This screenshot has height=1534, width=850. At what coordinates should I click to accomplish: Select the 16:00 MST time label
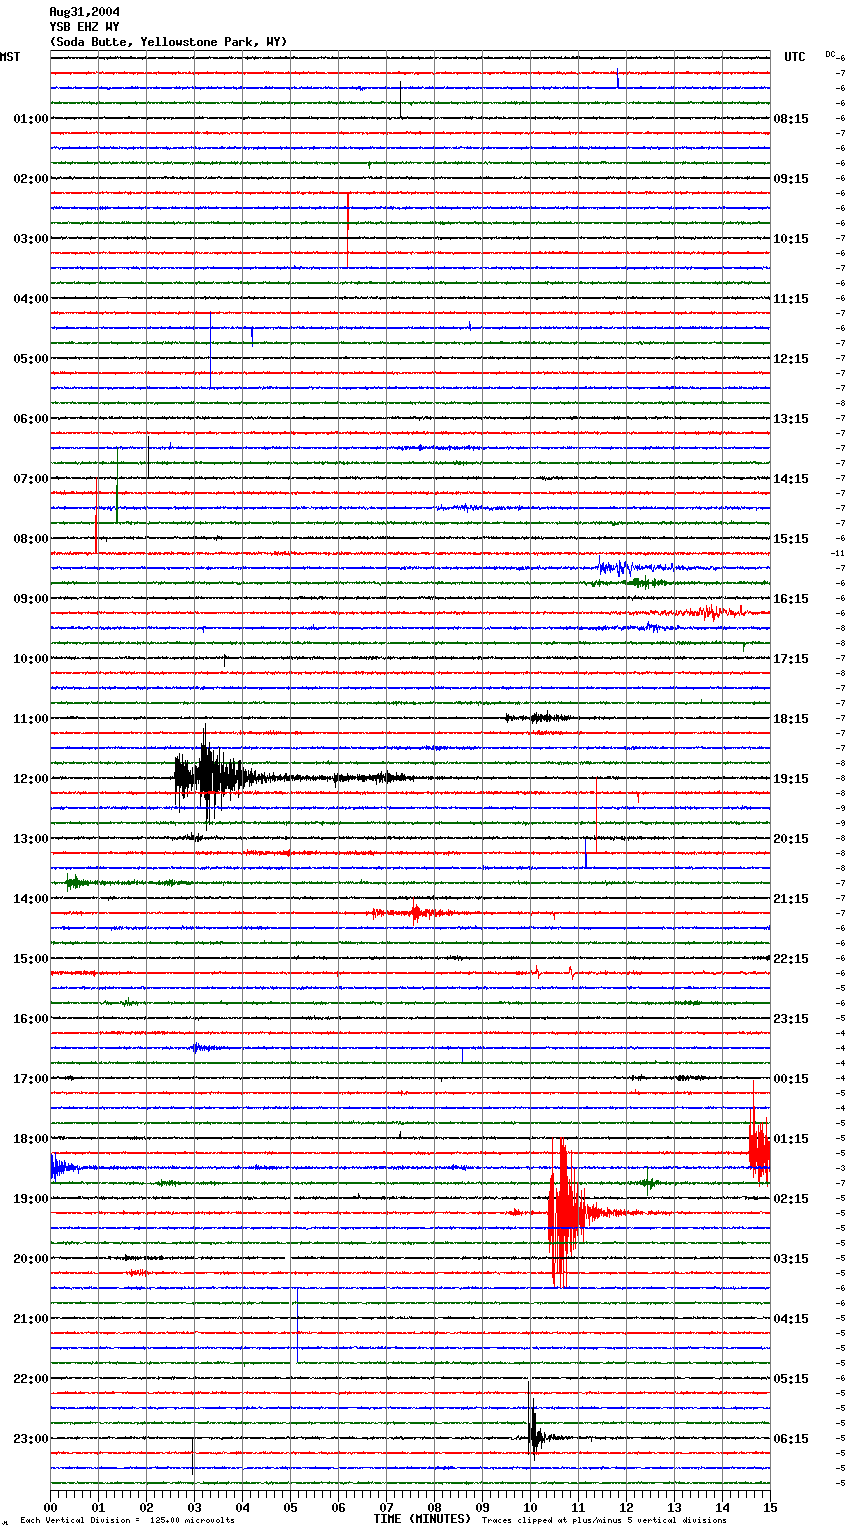(30, 1019)
